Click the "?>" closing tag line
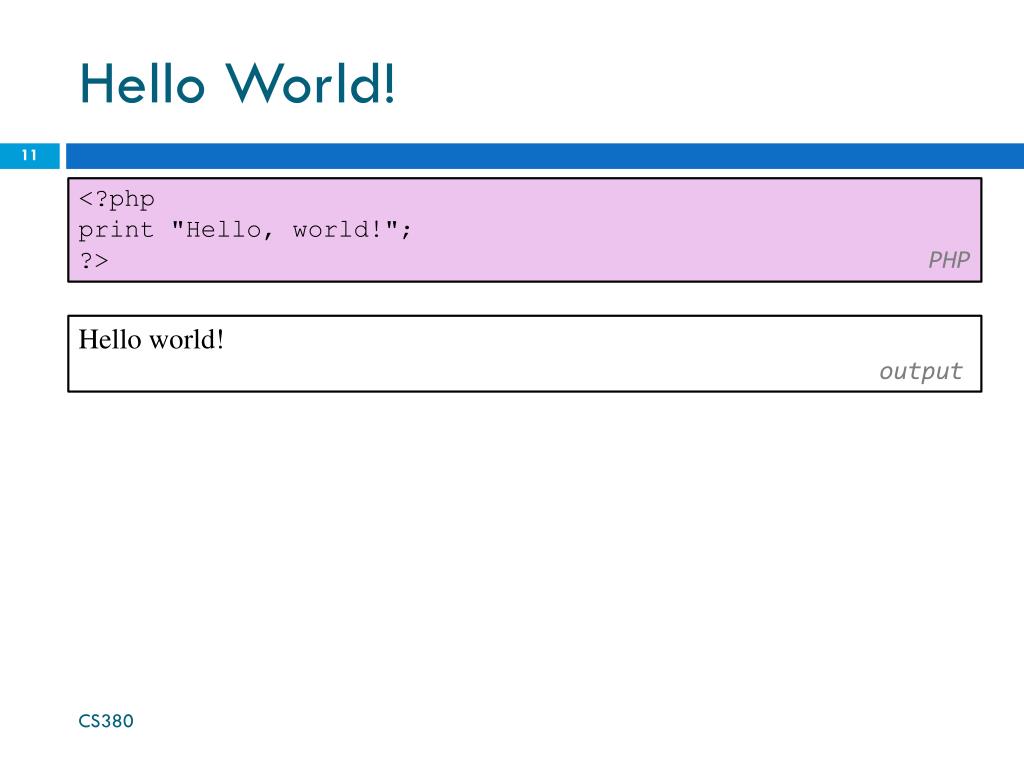This screenshot has height=768, width=1024. point(94,261)
